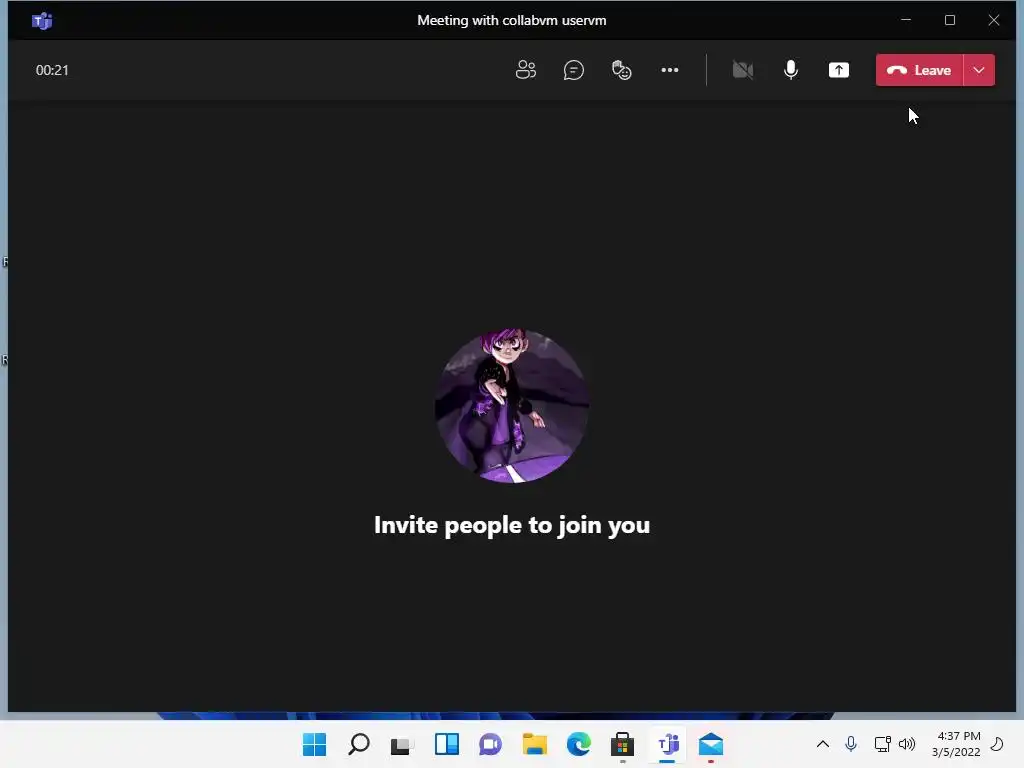Open the reactions and raise hand icon
The height and width of the screenshot is (768, 1024).
click(622, 70)
